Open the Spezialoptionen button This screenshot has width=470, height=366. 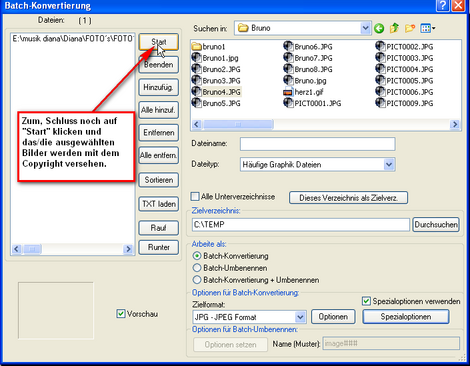click(x=406, y=317)
